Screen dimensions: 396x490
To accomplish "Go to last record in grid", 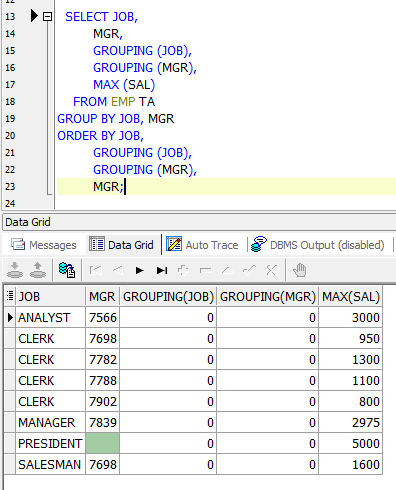I will pos(162,270).
